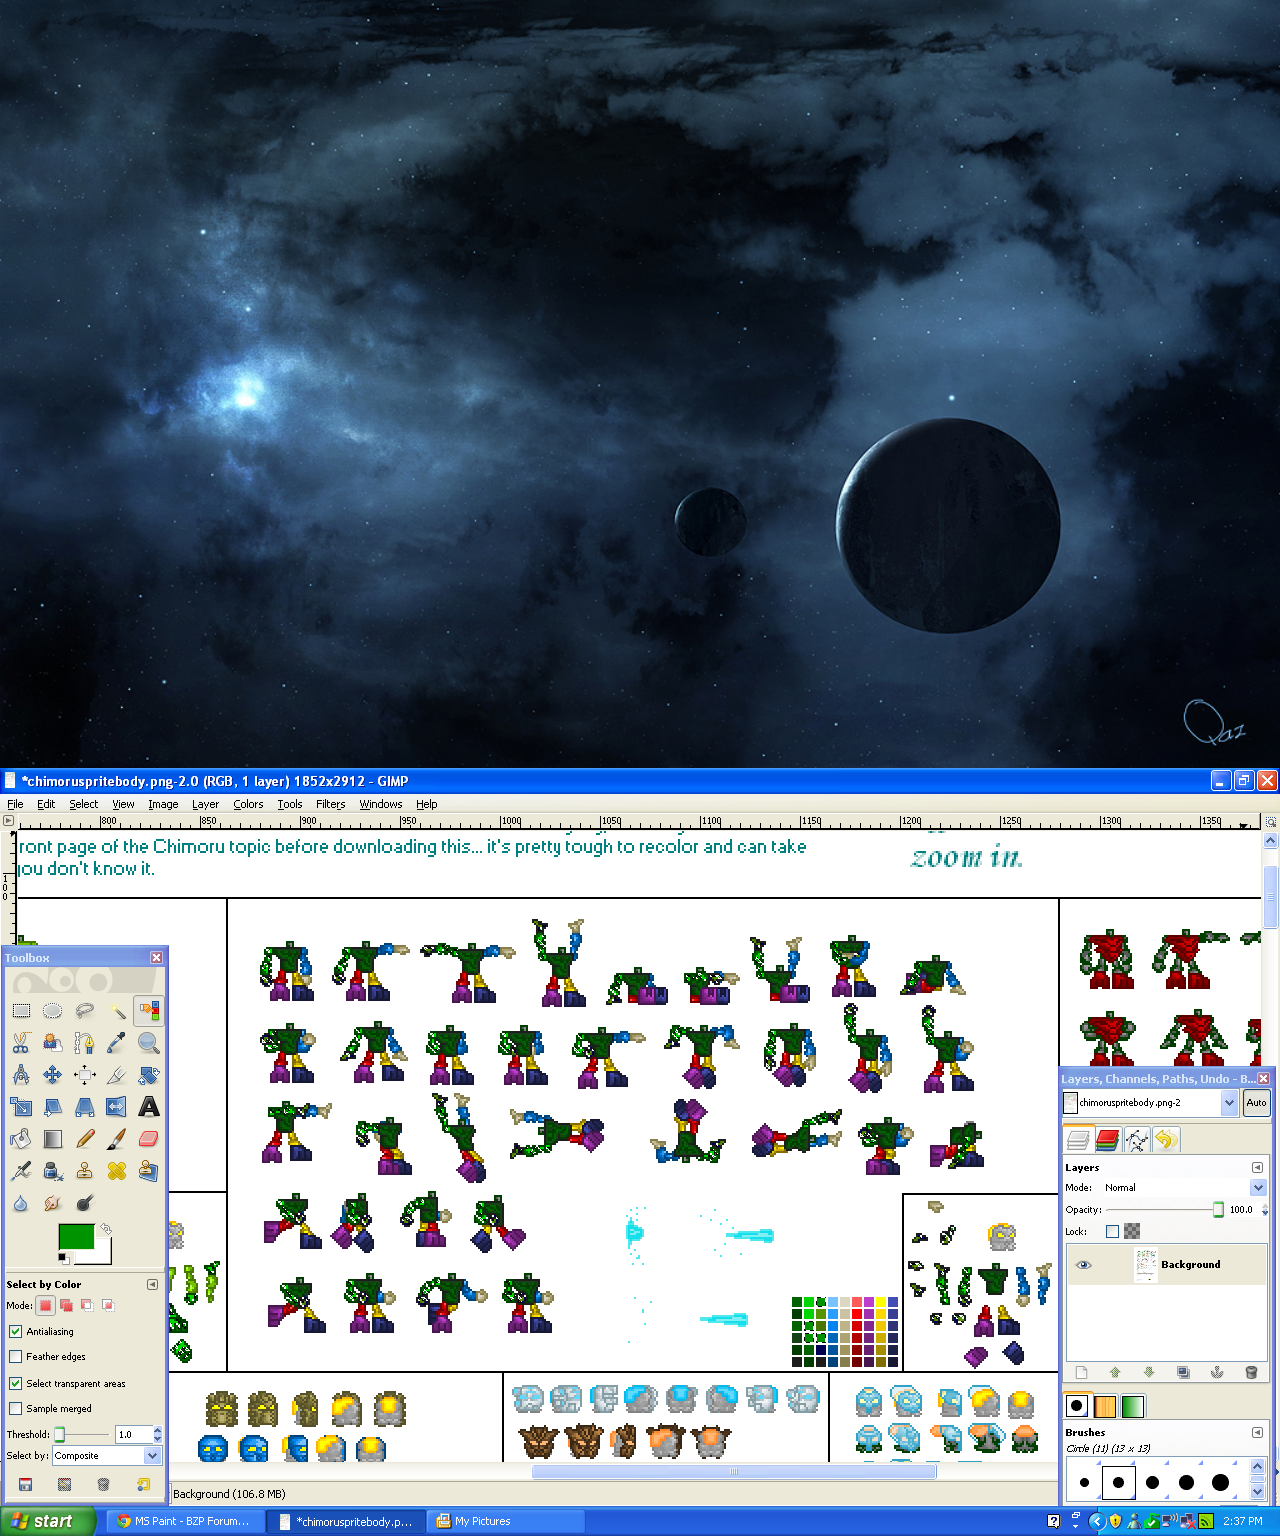Screen dimensions: 1280x1536
Task: Switch to the Gradients tab
Action: tap(1133, 1406)
